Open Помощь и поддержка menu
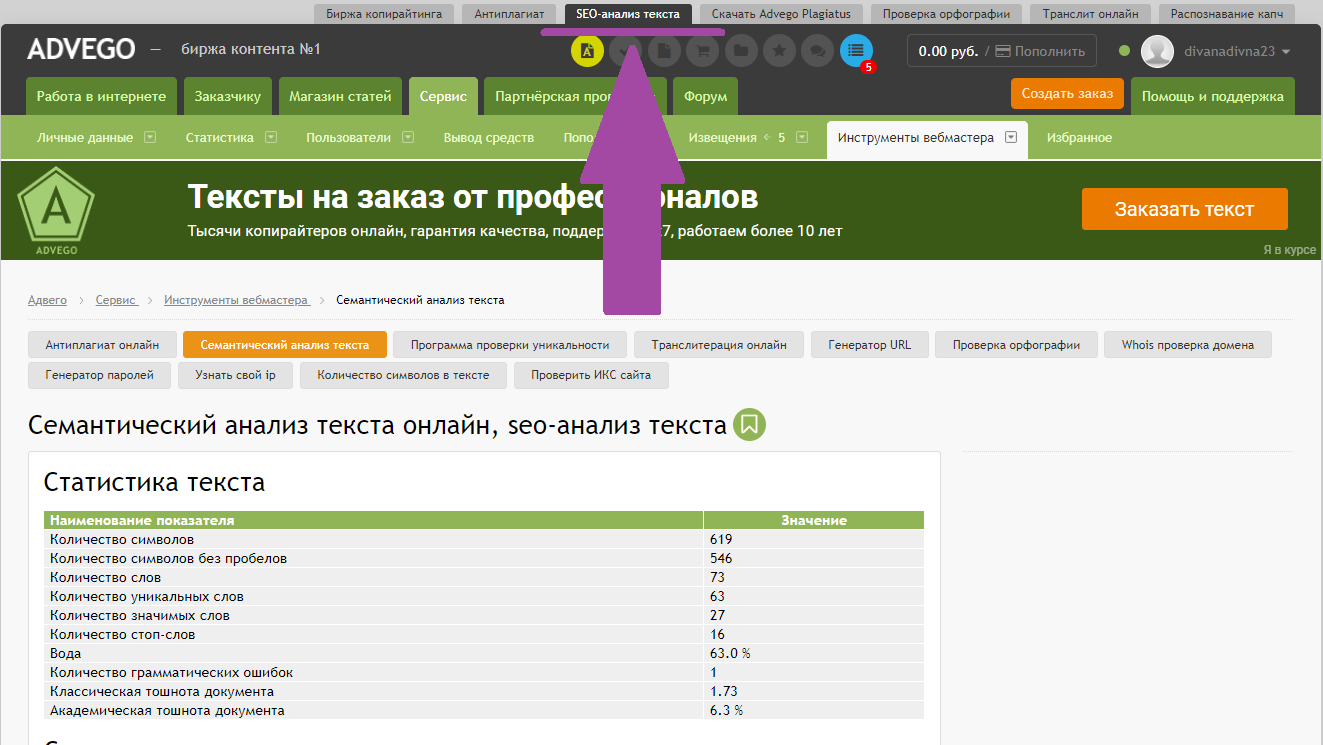The width and height of the screenshot is (1323, 745). pyautogui.click(x=1213, y=97)
